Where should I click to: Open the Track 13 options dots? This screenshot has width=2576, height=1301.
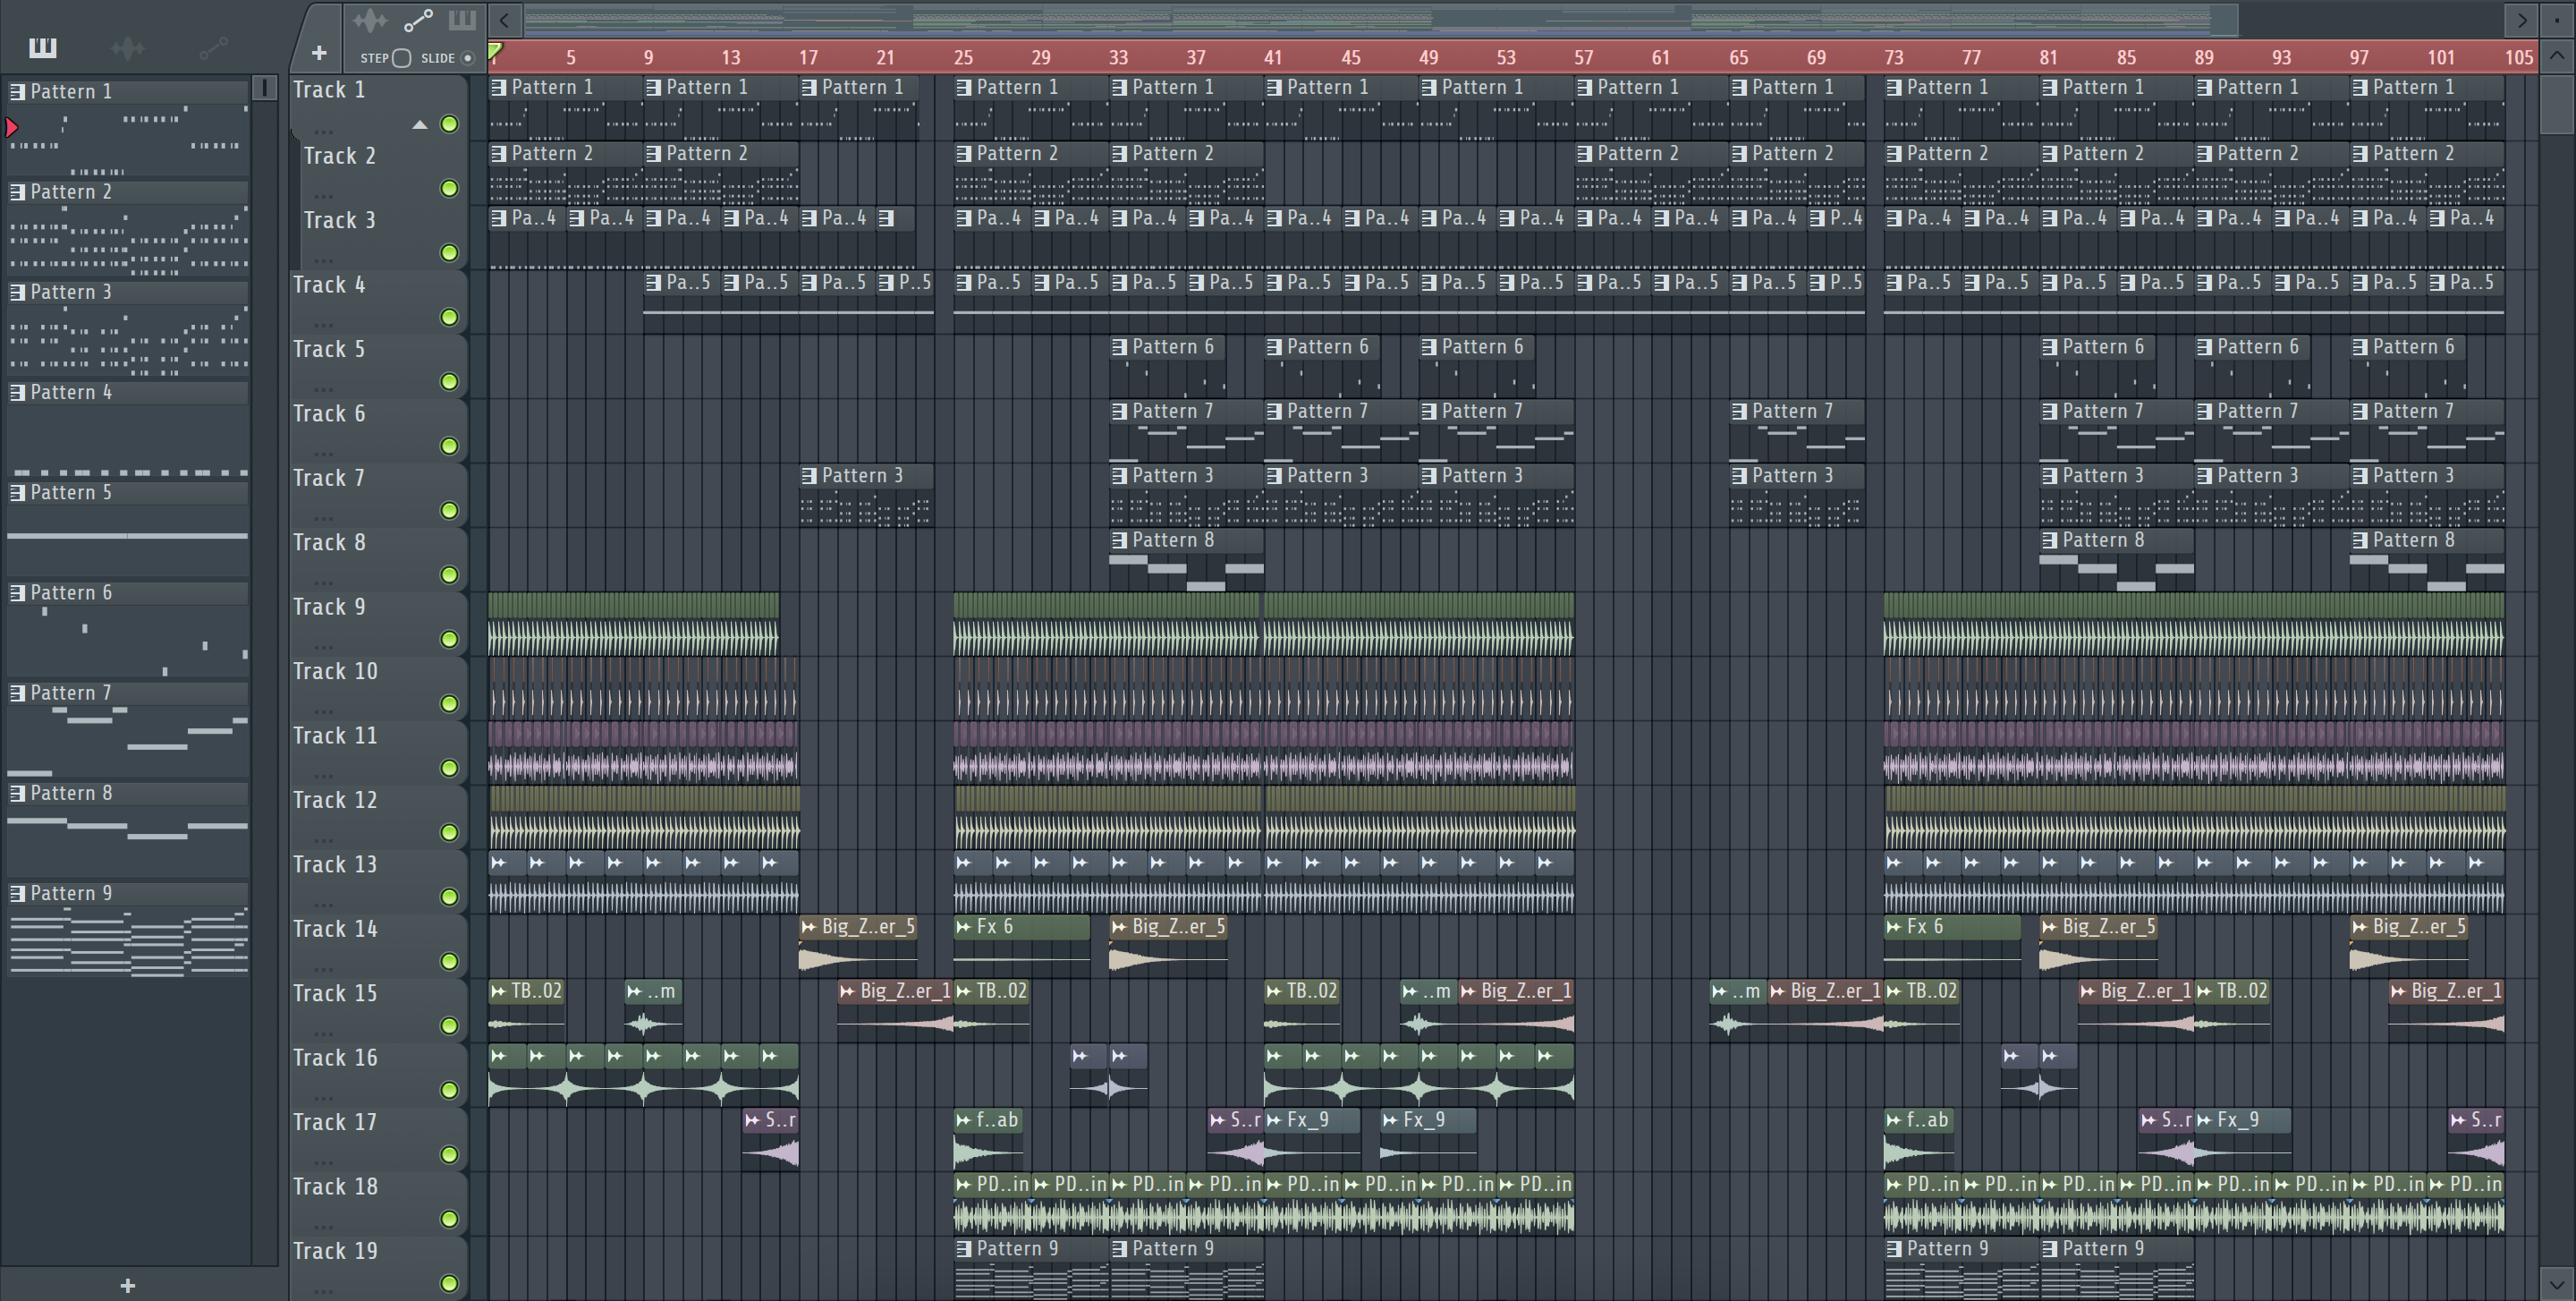(323, 904)
